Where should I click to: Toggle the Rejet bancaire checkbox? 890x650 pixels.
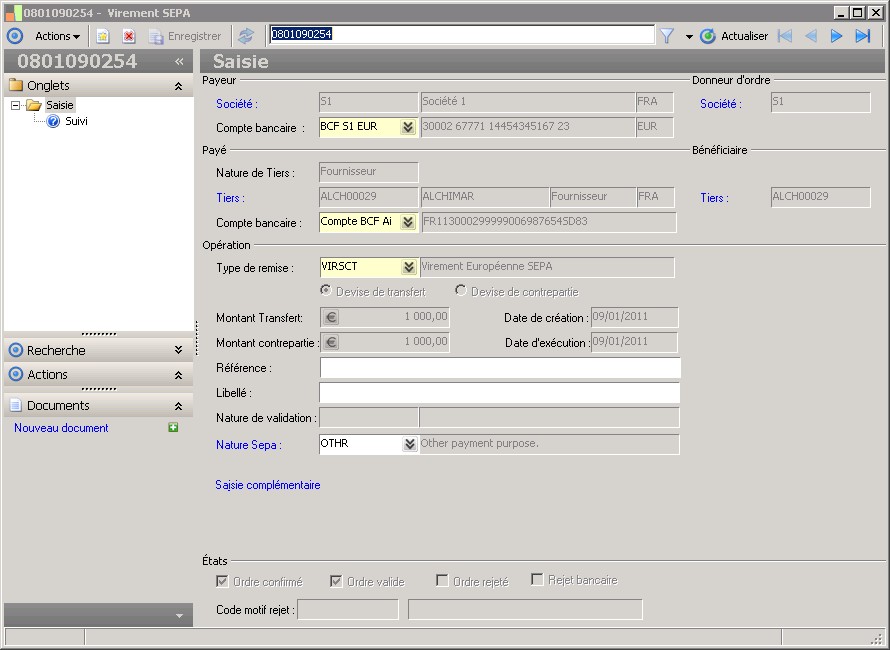[x=537, y=580]
